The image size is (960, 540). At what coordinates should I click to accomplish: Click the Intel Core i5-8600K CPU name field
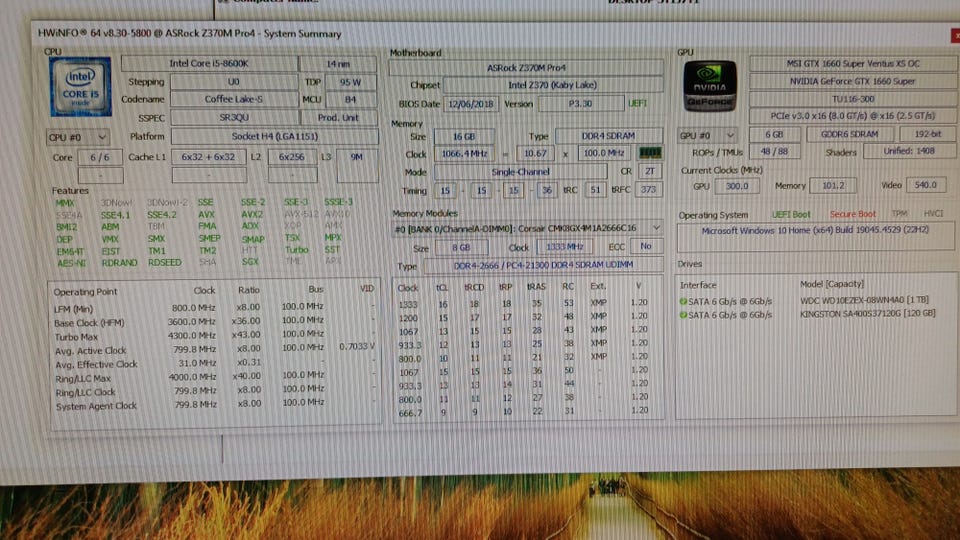tap(209, 64)
